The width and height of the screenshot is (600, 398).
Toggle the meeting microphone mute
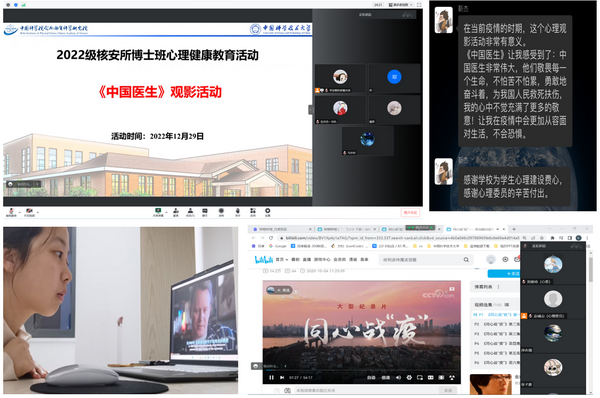[x=11, y=212]
